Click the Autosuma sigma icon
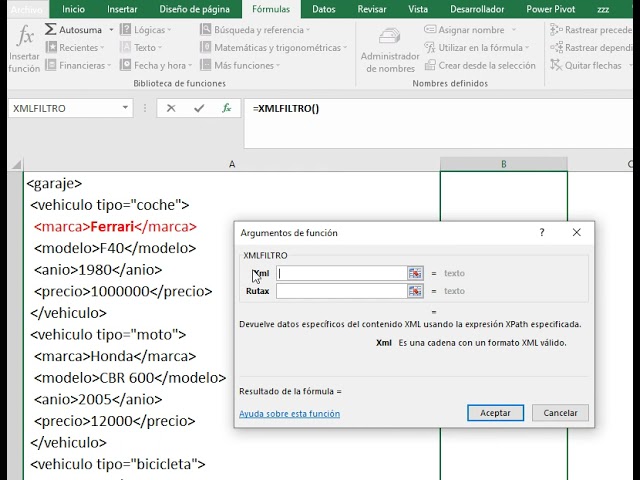This screenshot has width=640, height=480. point(51,29)
